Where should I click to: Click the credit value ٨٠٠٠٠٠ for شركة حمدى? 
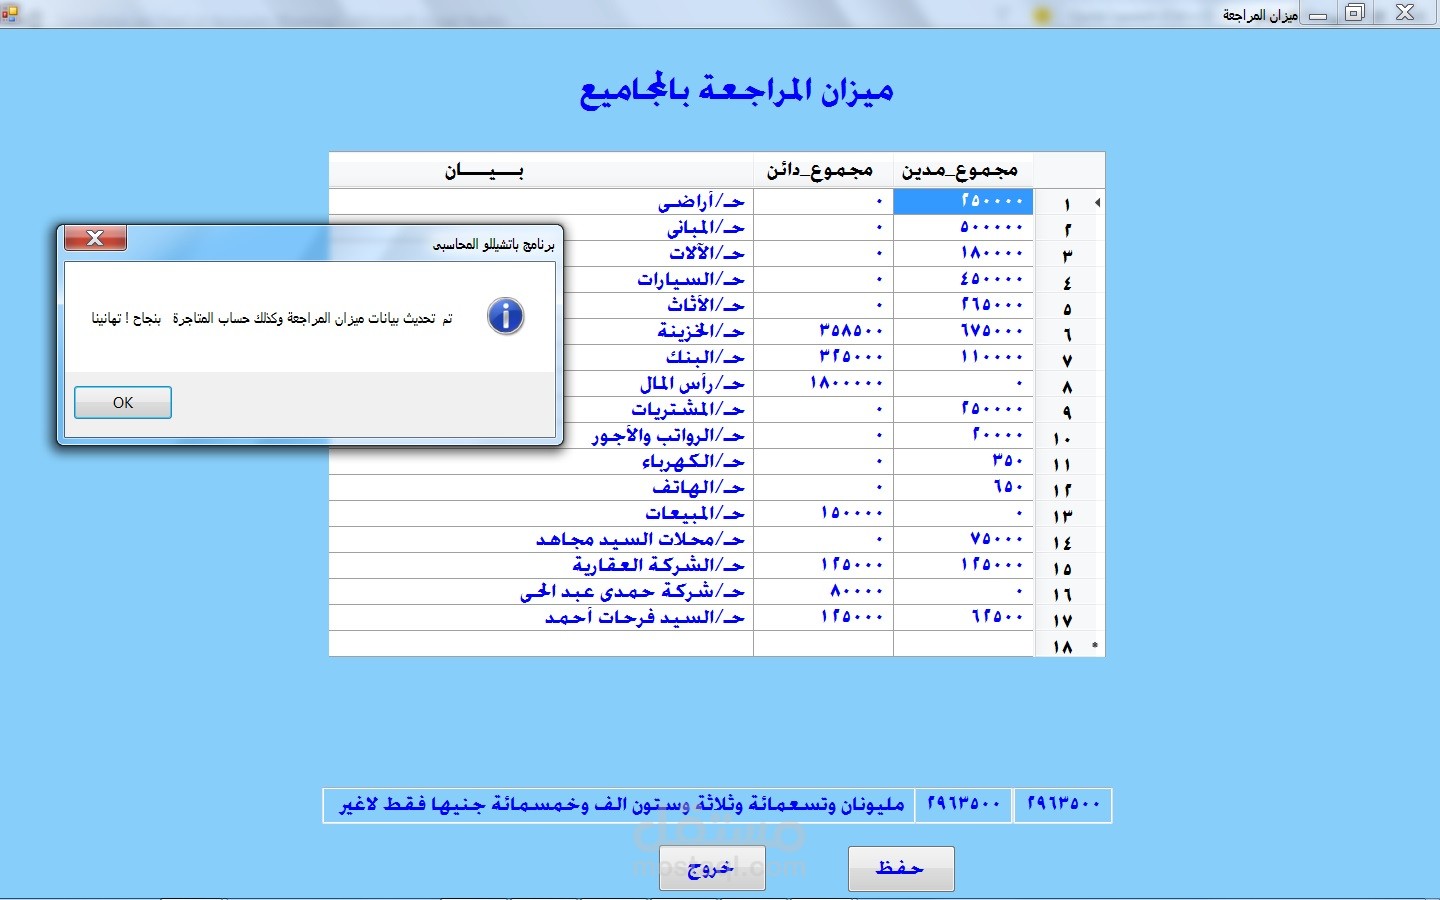[x=823, y=592]
